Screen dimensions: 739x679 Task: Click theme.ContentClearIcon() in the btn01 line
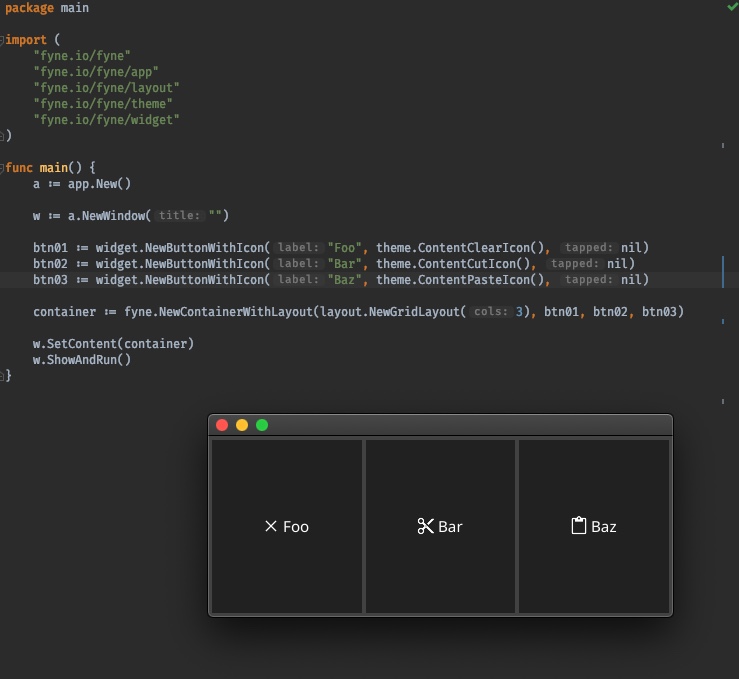coord(460,248)
